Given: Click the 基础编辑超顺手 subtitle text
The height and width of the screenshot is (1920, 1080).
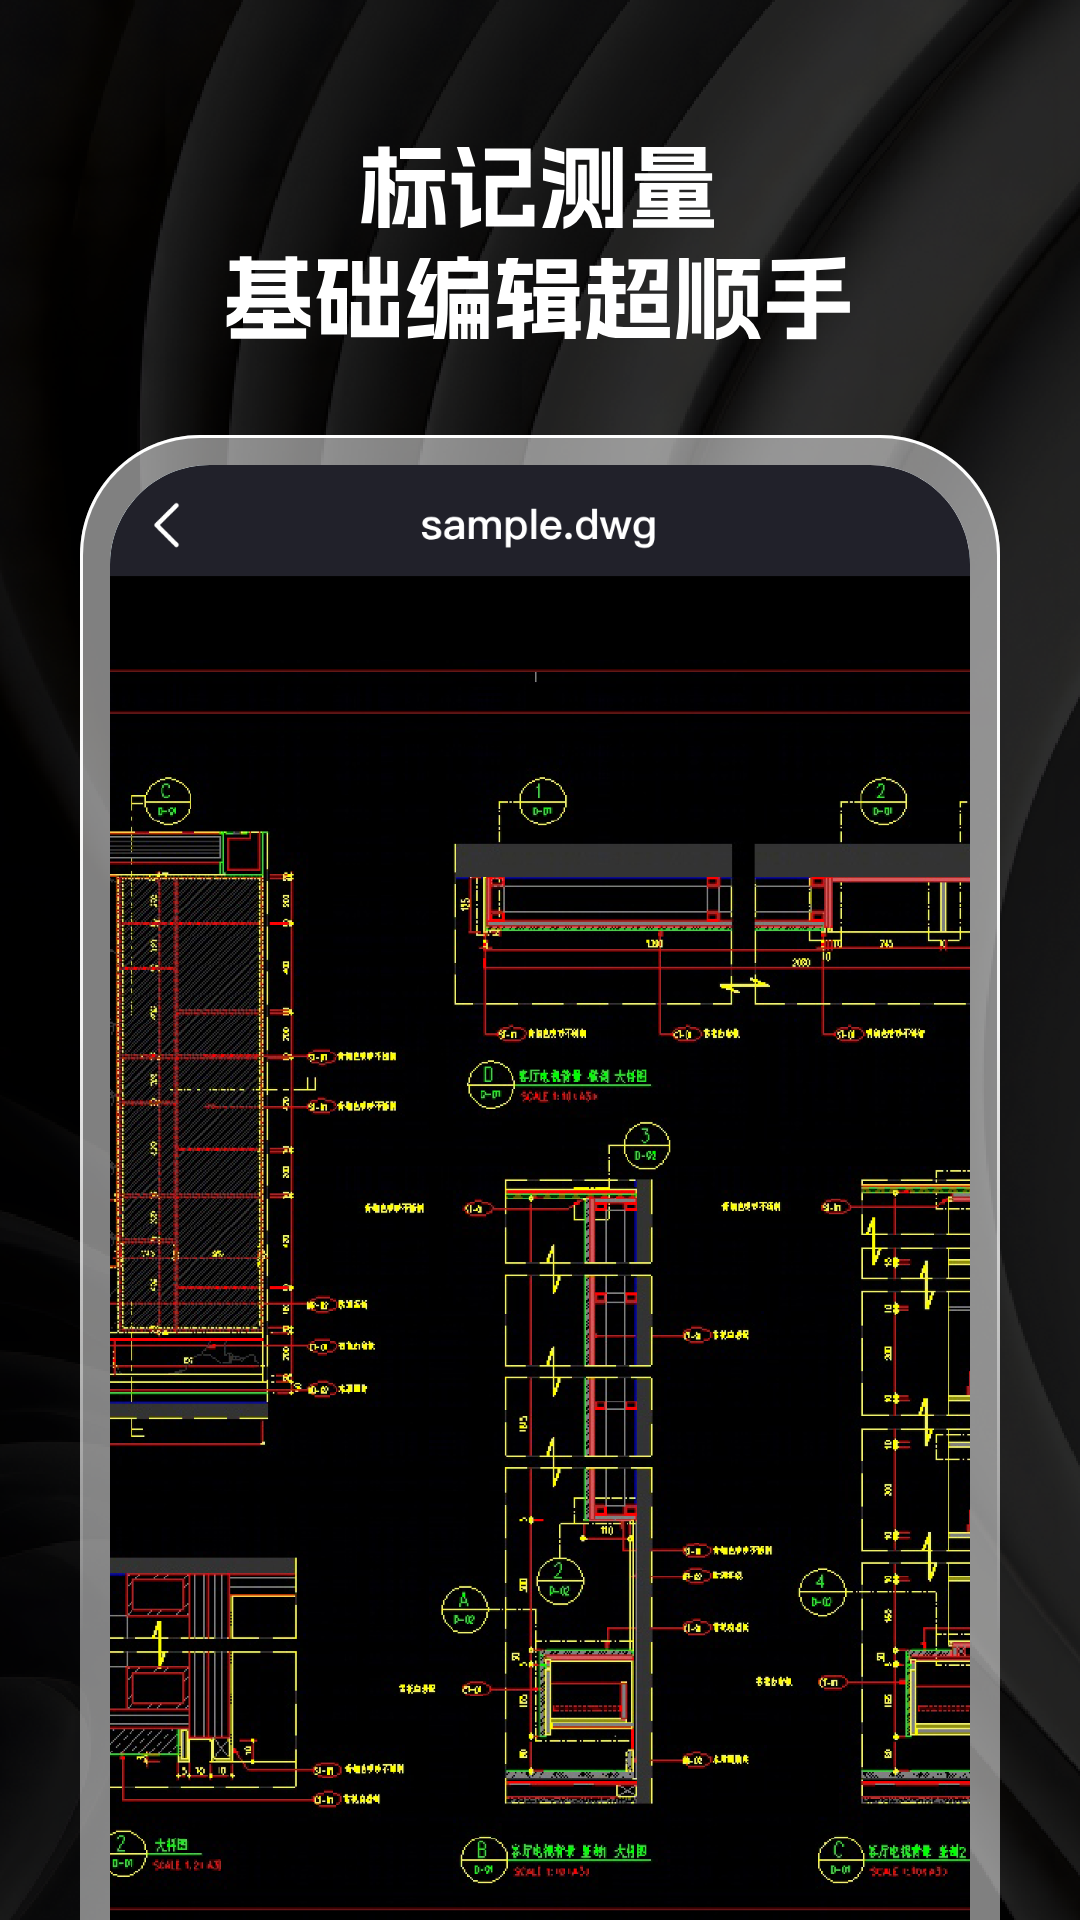Looking at the screenshot, I should pyautogui.click(x=538, y=298).
